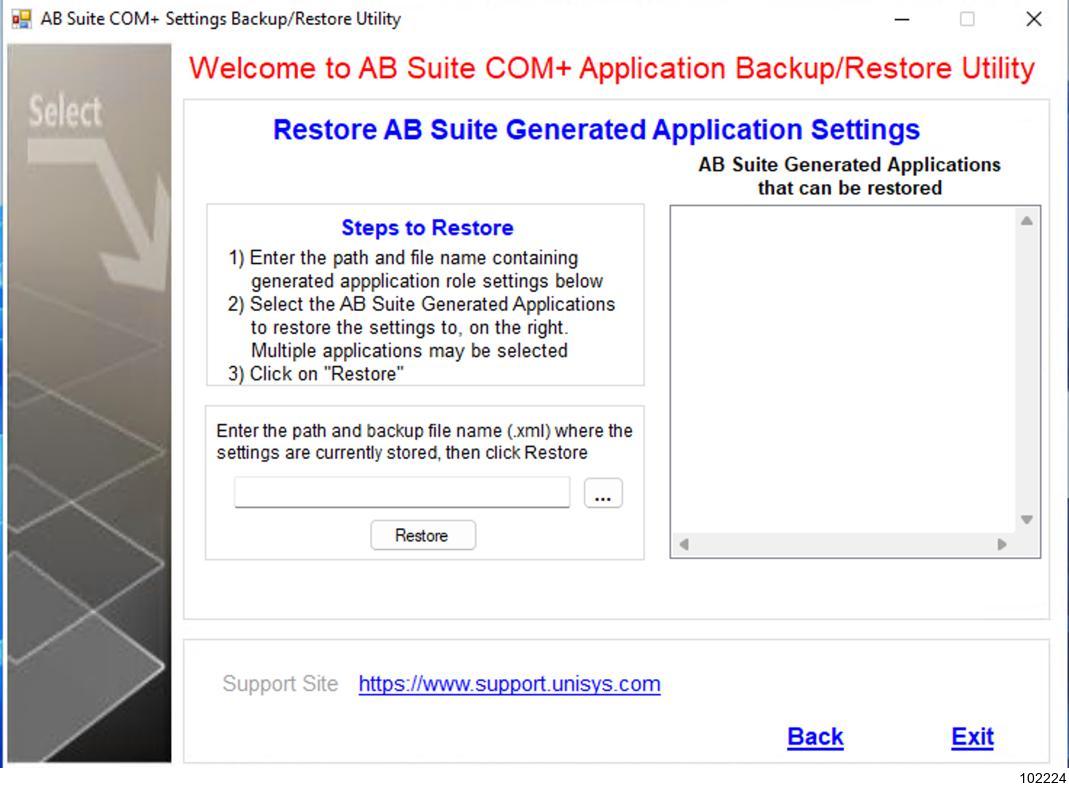Click the "Support Site" label
Image resolution: width=1069 pixels, height=800 pixels.
280,683
